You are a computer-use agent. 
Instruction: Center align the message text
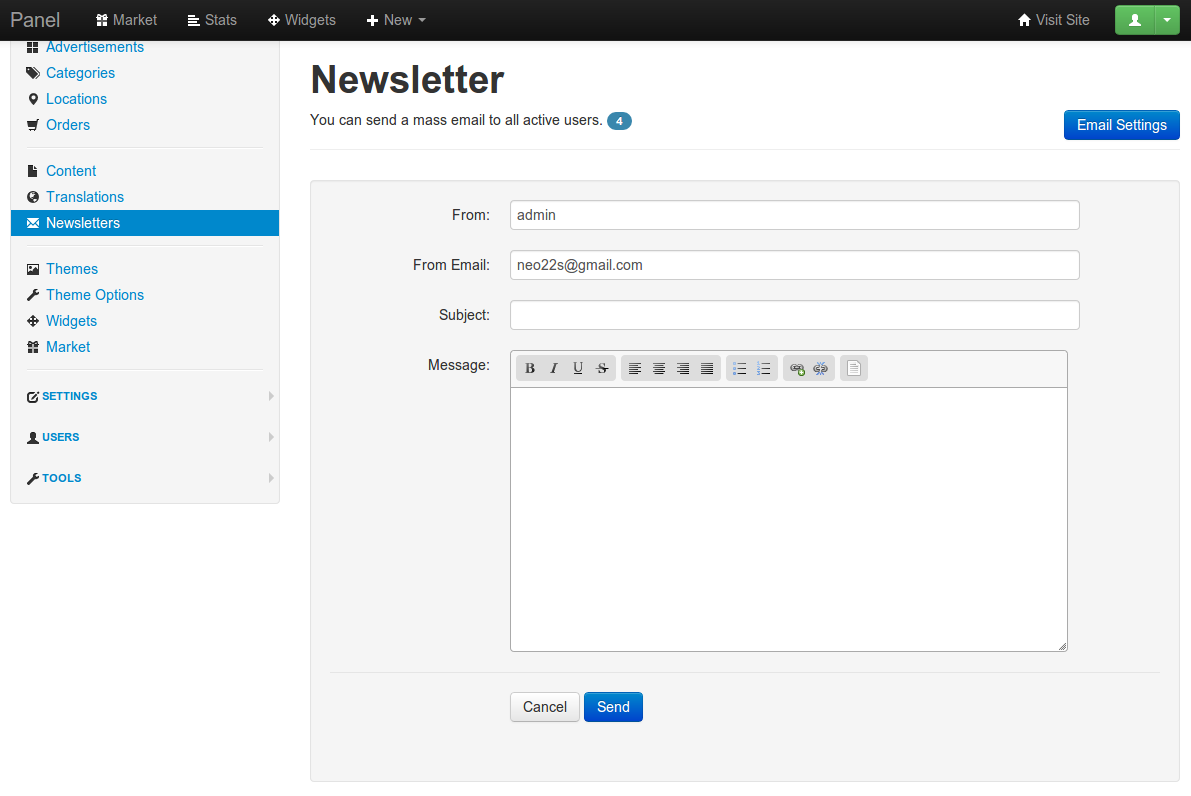[659, 369]
